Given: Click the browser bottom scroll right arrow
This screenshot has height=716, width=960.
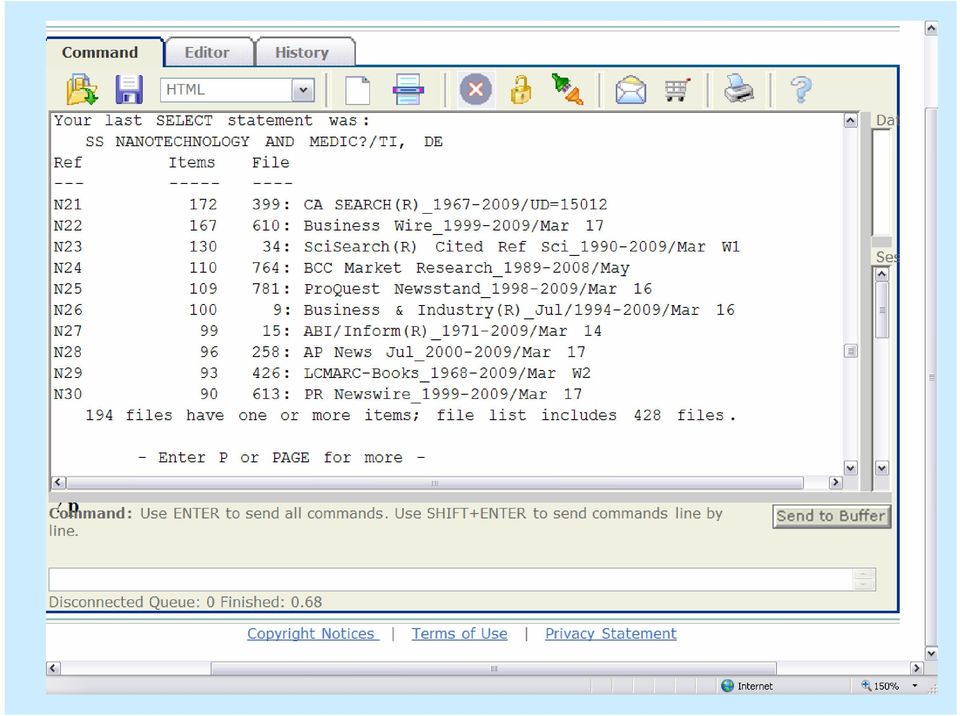Looking at the screenshot, I should click(917, 668).
